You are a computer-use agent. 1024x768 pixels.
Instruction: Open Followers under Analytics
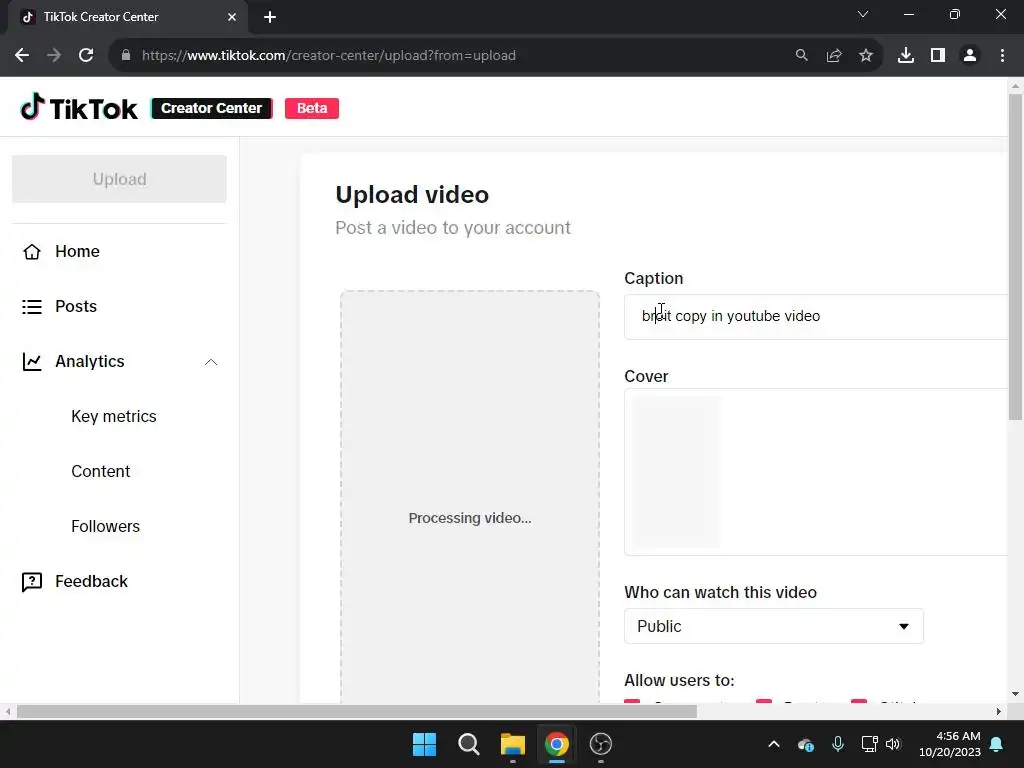click(105, 526)
